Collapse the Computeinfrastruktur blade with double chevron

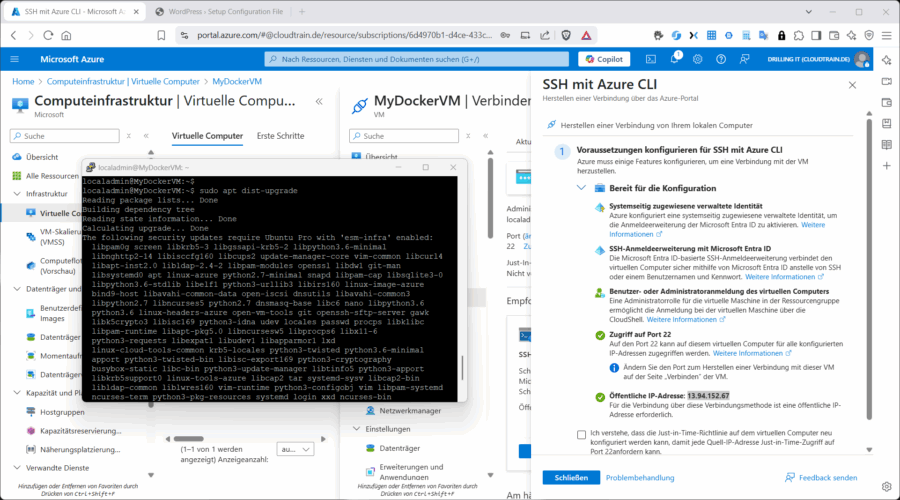pos(319,102)
